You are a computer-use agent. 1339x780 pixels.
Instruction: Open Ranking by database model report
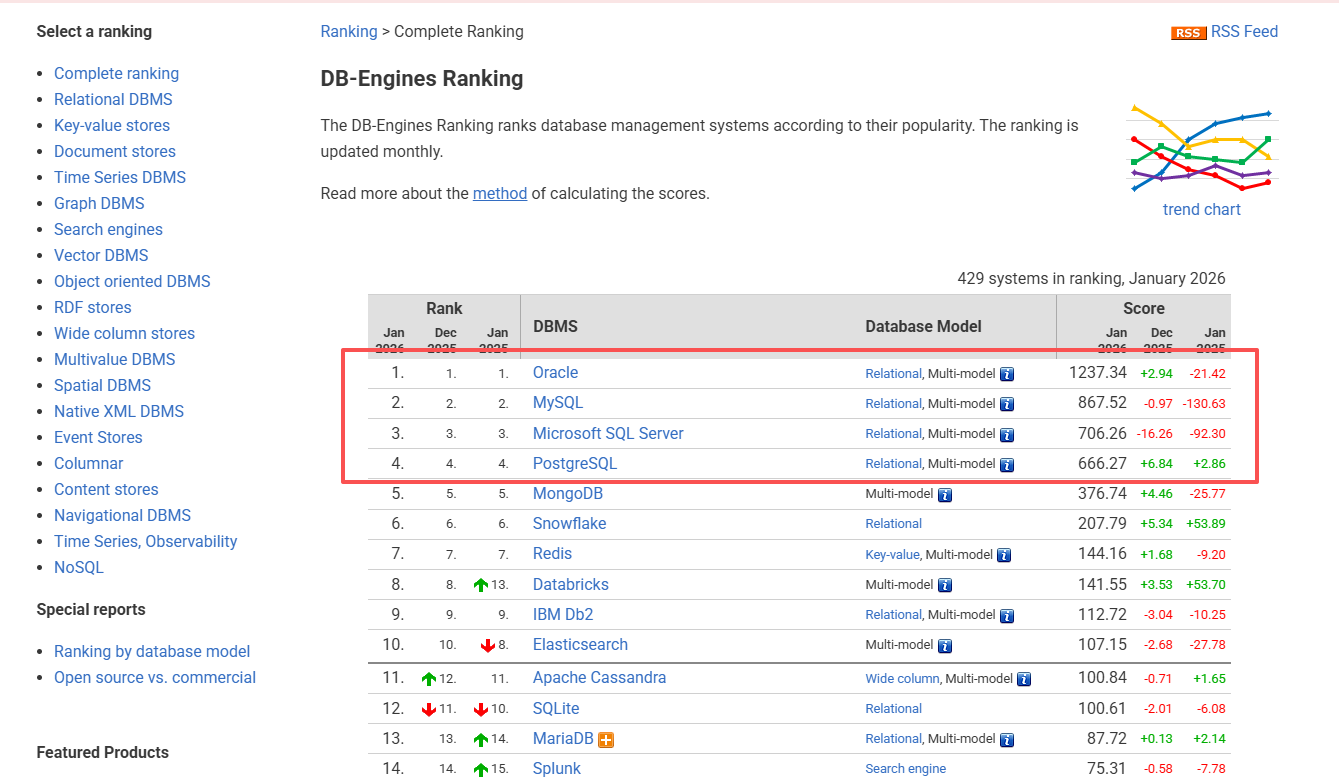coord(152,651)
